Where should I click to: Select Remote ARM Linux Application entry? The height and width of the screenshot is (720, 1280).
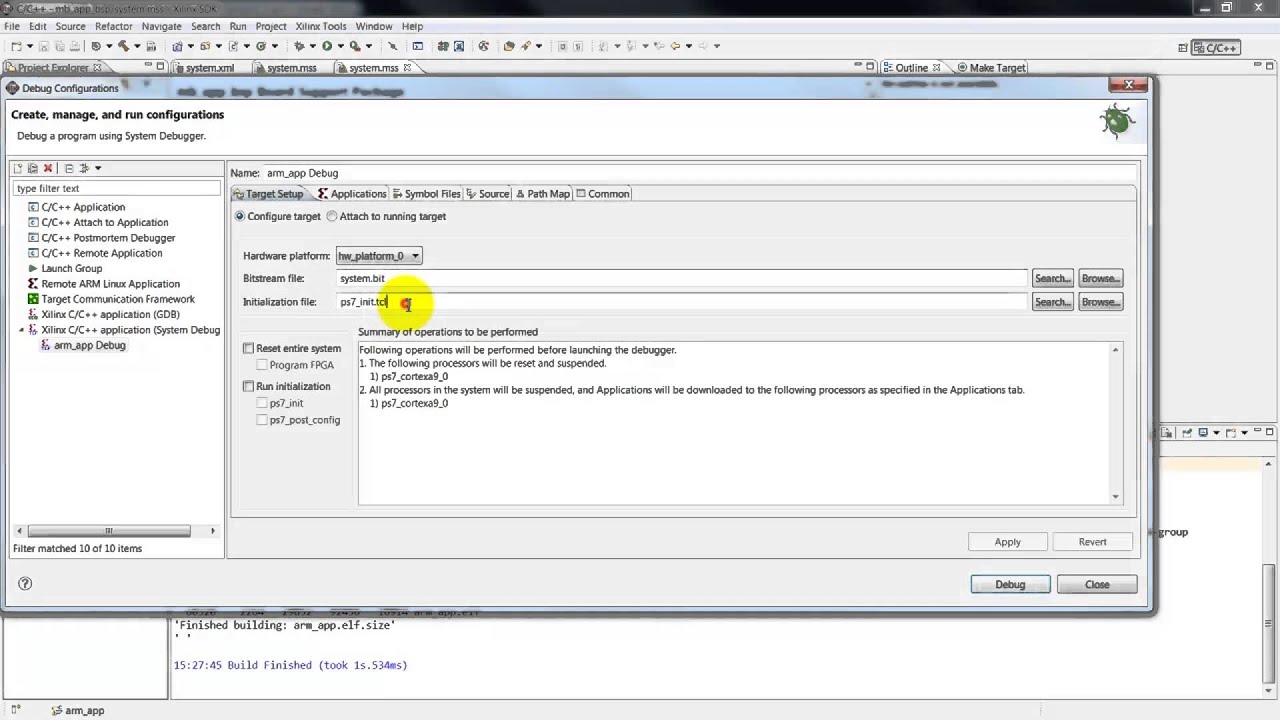110,284
